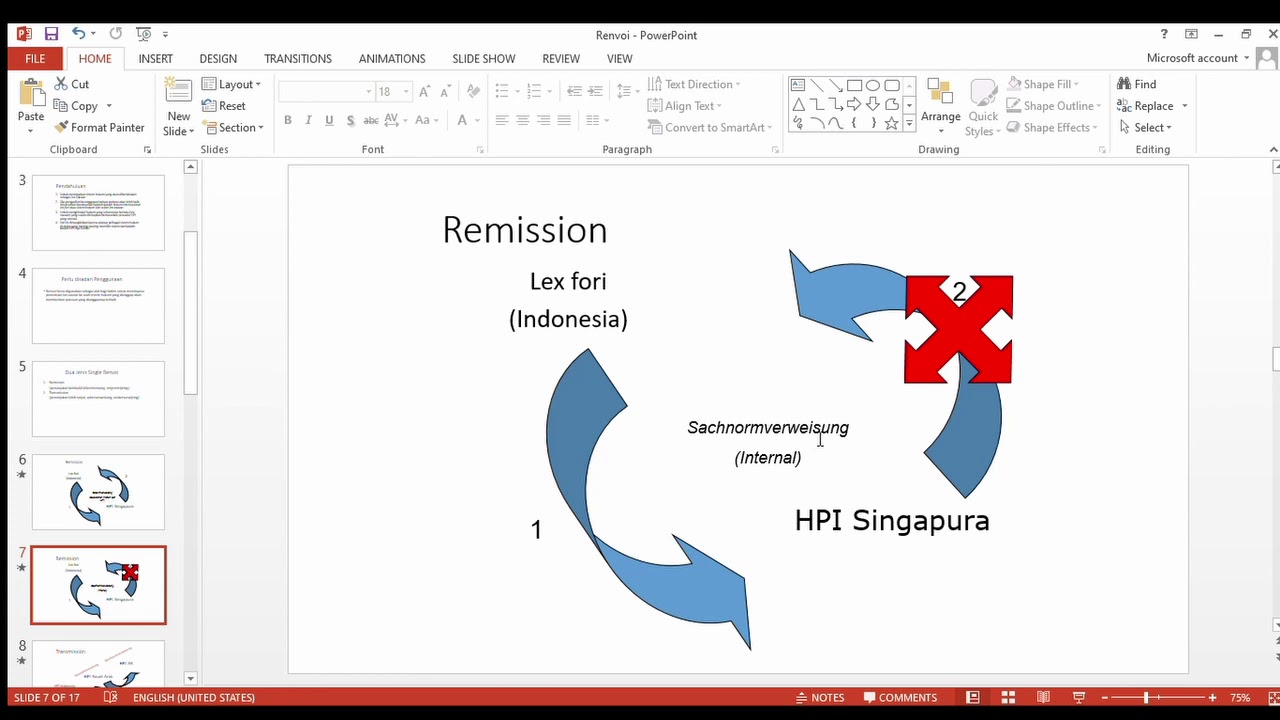Open the Line Spacing dropdown

628,91
